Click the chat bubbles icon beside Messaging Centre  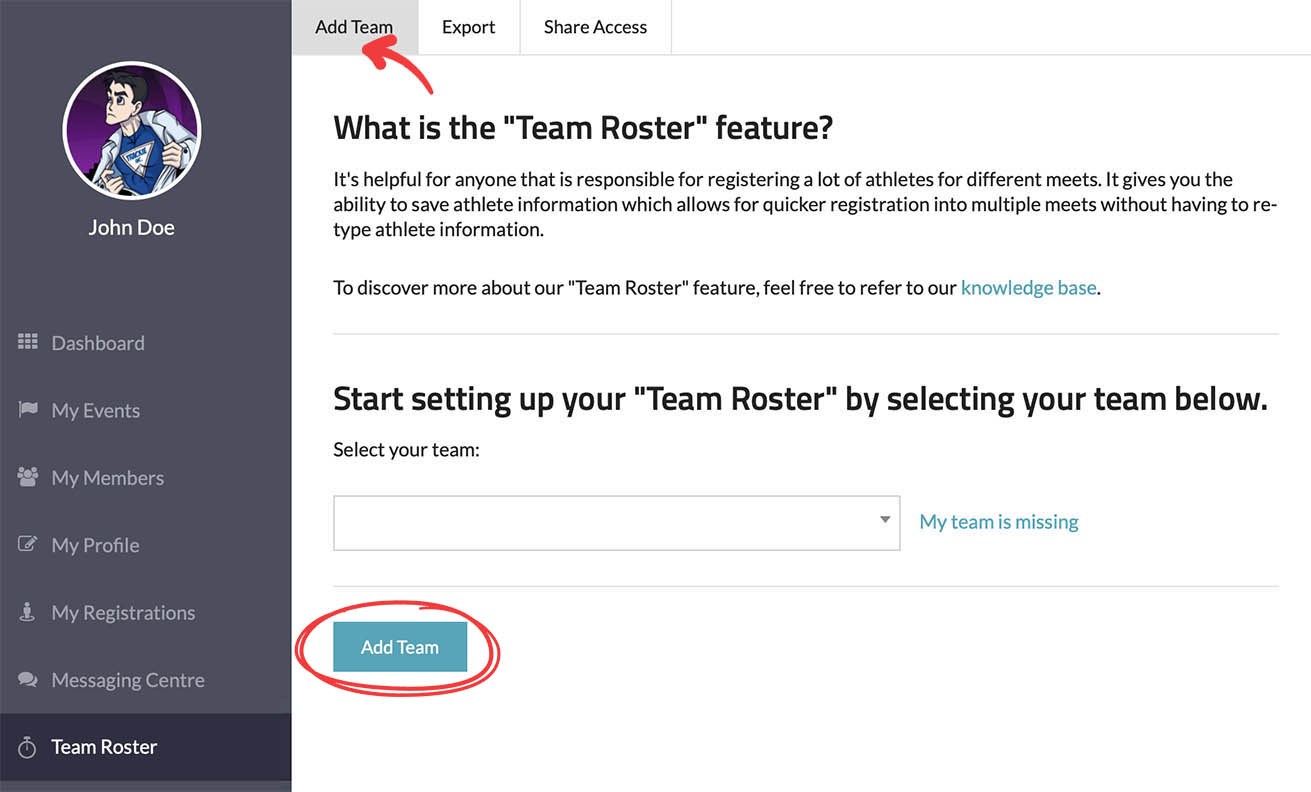click(x=27, y=680)
